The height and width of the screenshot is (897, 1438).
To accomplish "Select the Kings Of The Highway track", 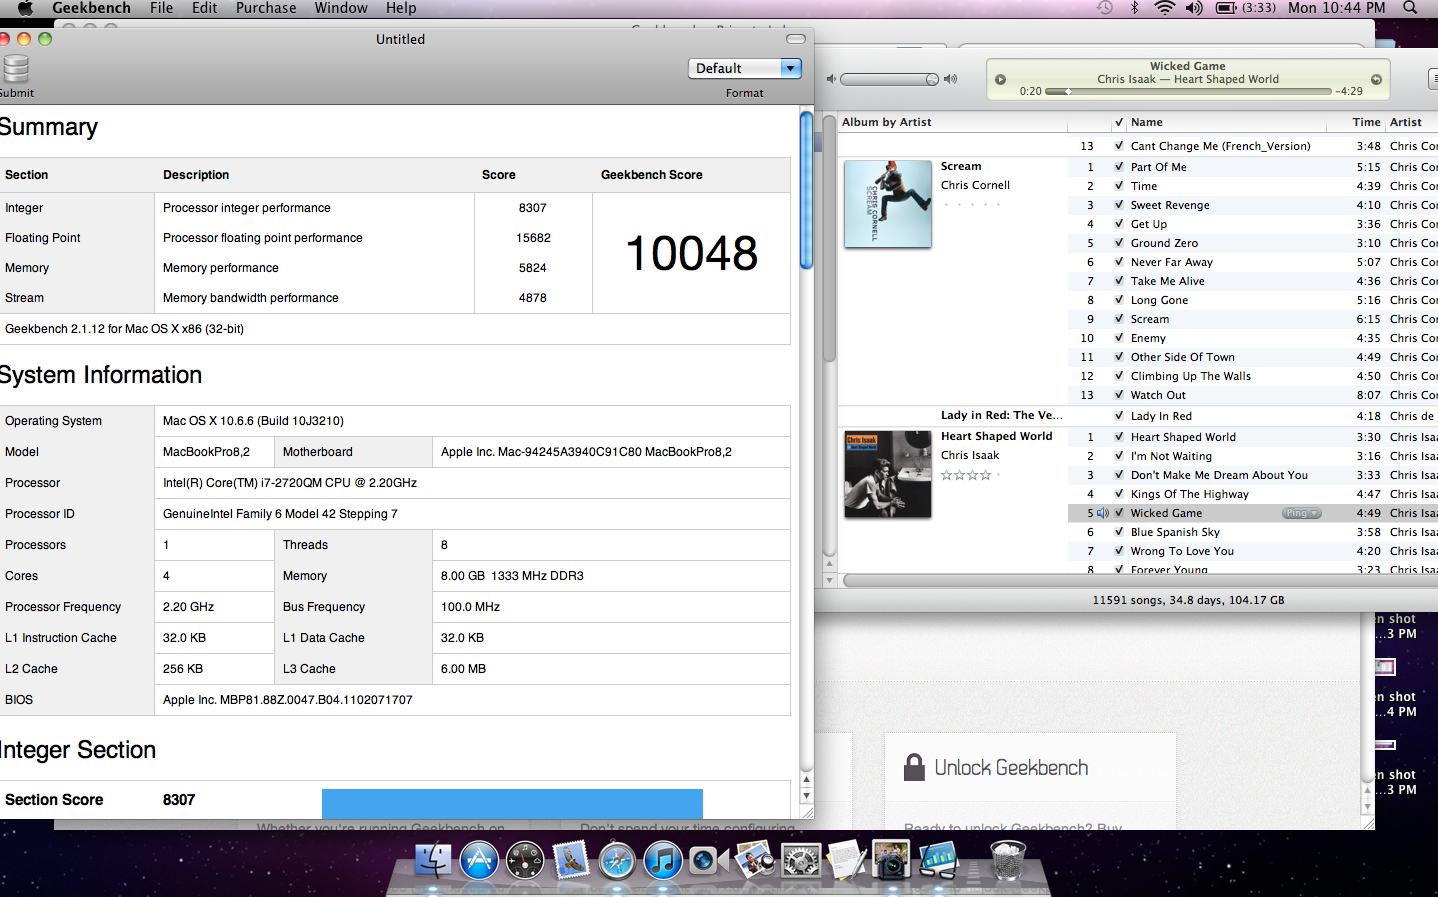I will (x=1189, y=494).
